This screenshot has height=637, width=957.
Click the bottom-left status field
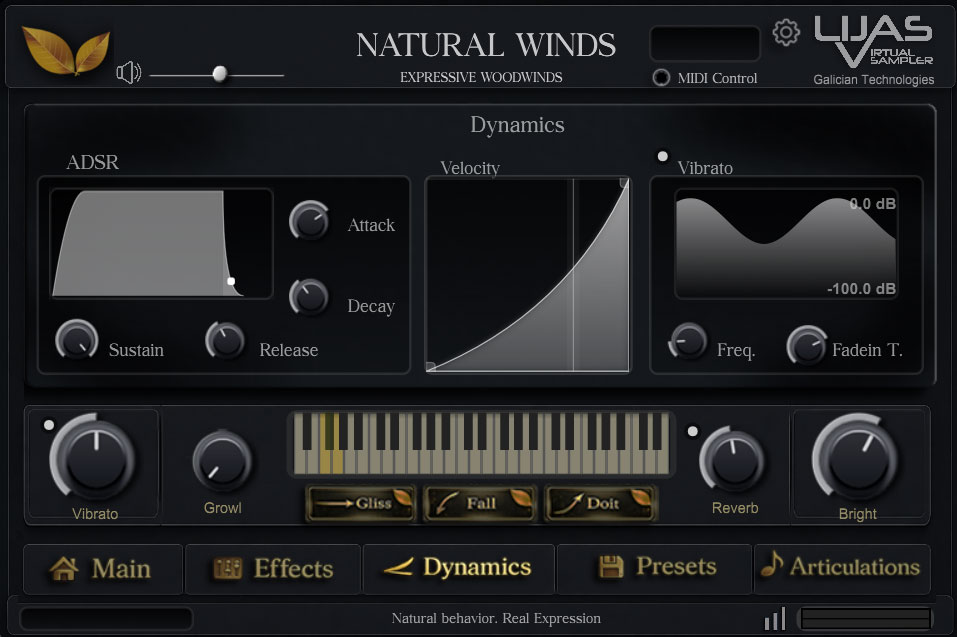click(106, 618)
